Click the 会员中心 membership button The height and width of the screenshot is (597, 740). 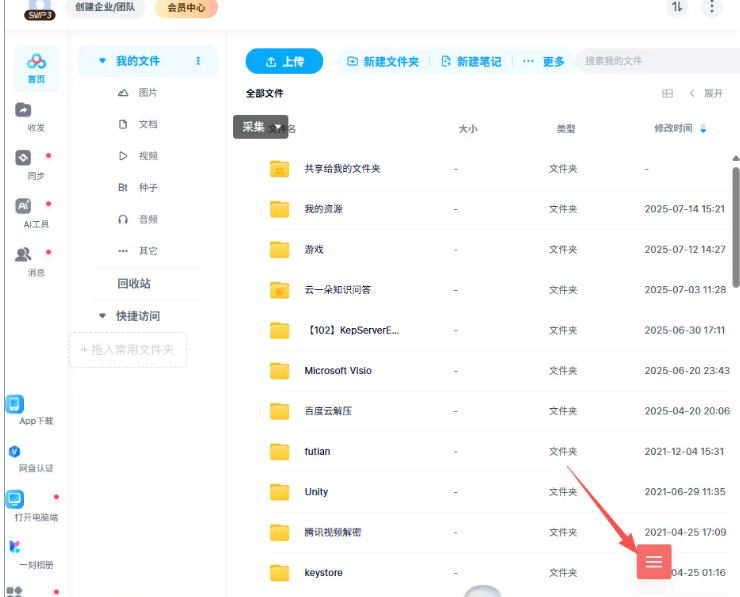click(x=186, y=8)
